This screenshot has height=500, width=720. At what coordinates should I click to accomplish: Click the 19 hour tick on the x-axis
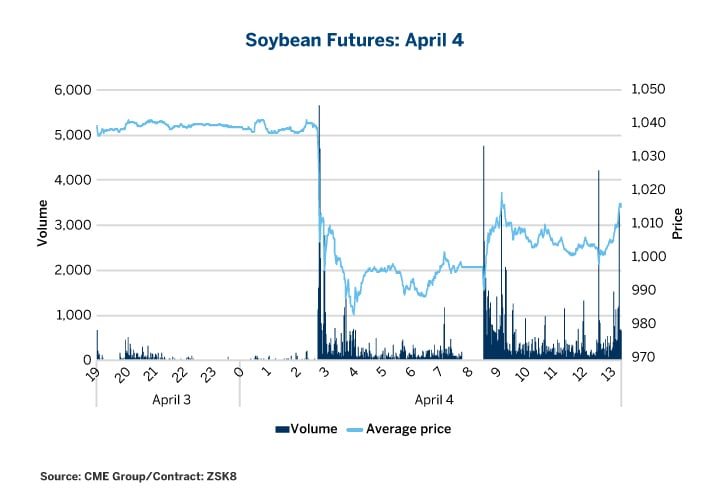pyautogui.click(x=94, y=373)
